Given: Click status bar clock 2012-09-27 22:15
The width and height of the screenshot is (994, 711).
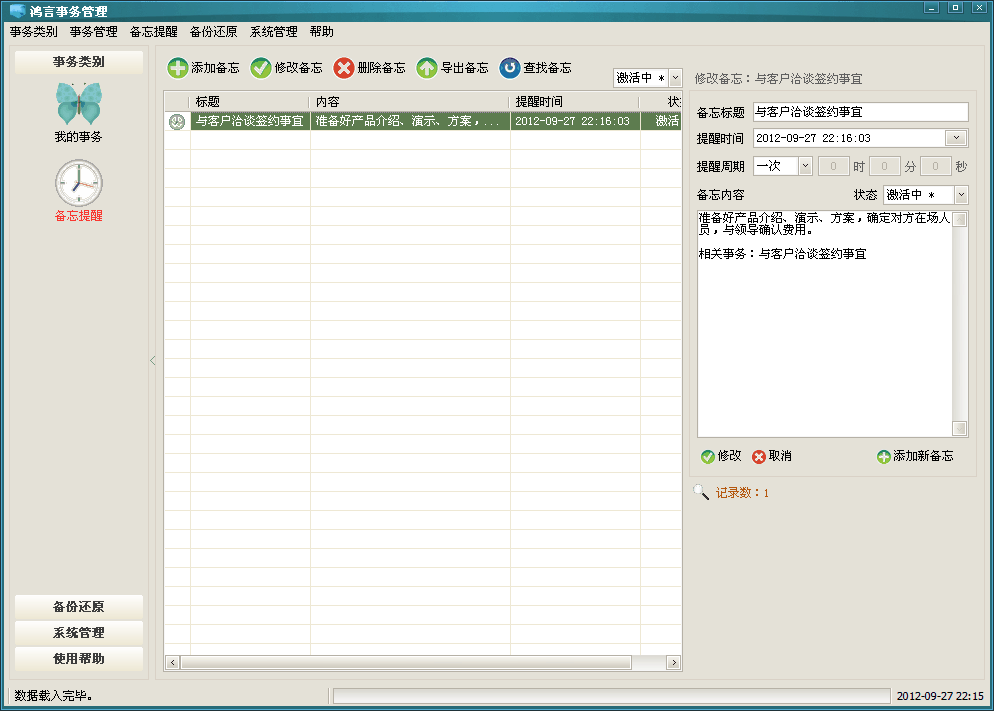Looking at the screenshot, I should point(940,696).
